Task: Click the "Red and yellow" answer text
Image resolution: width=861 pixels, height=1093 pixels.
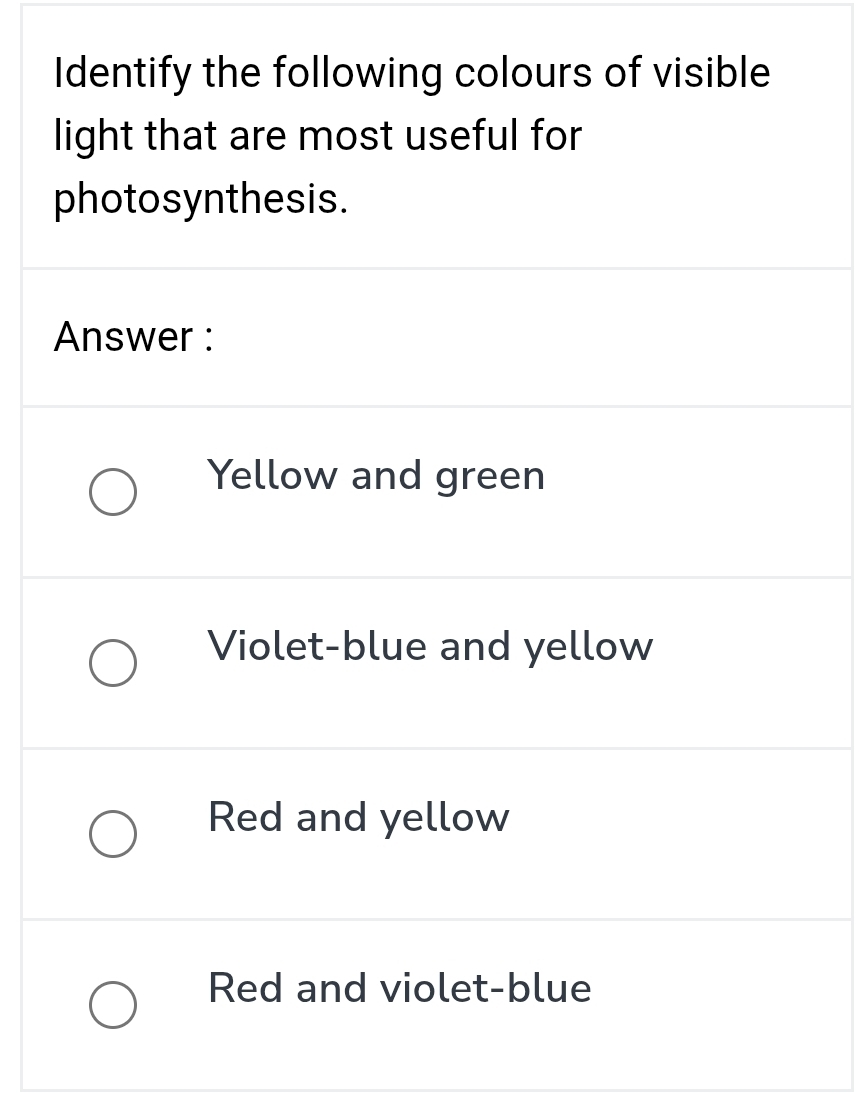Action: [x=358, y=817]
